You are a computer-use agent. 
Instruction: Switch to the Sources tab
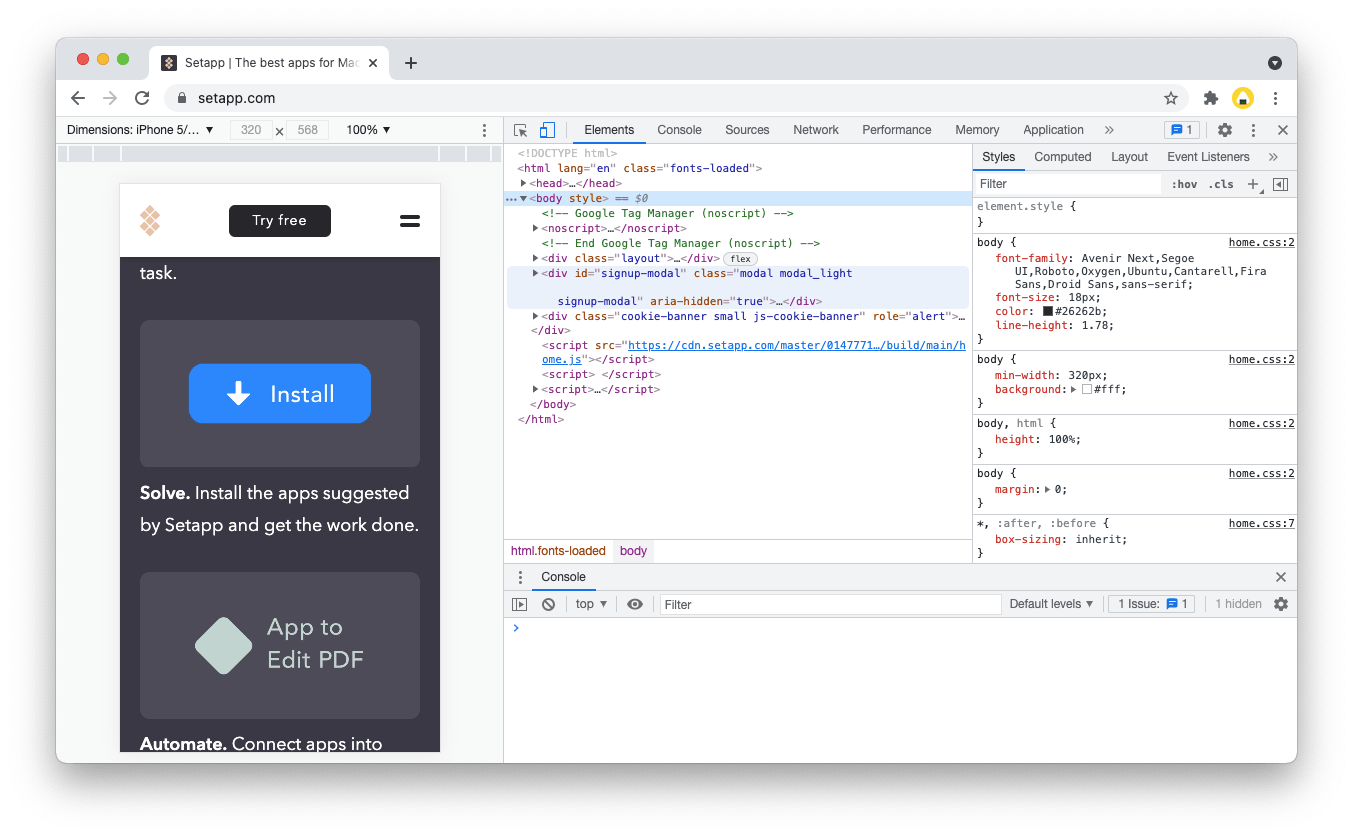pyautogui.click(x=747, y=130)
